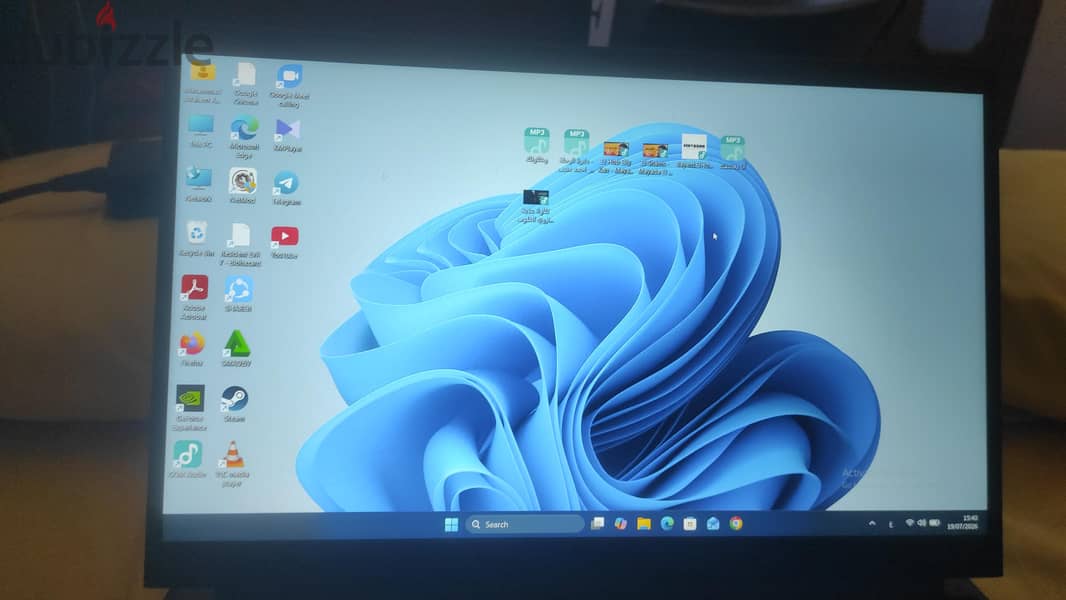
Task: Expand the hidden system tray icons chevron
Action: pos(872,523)
